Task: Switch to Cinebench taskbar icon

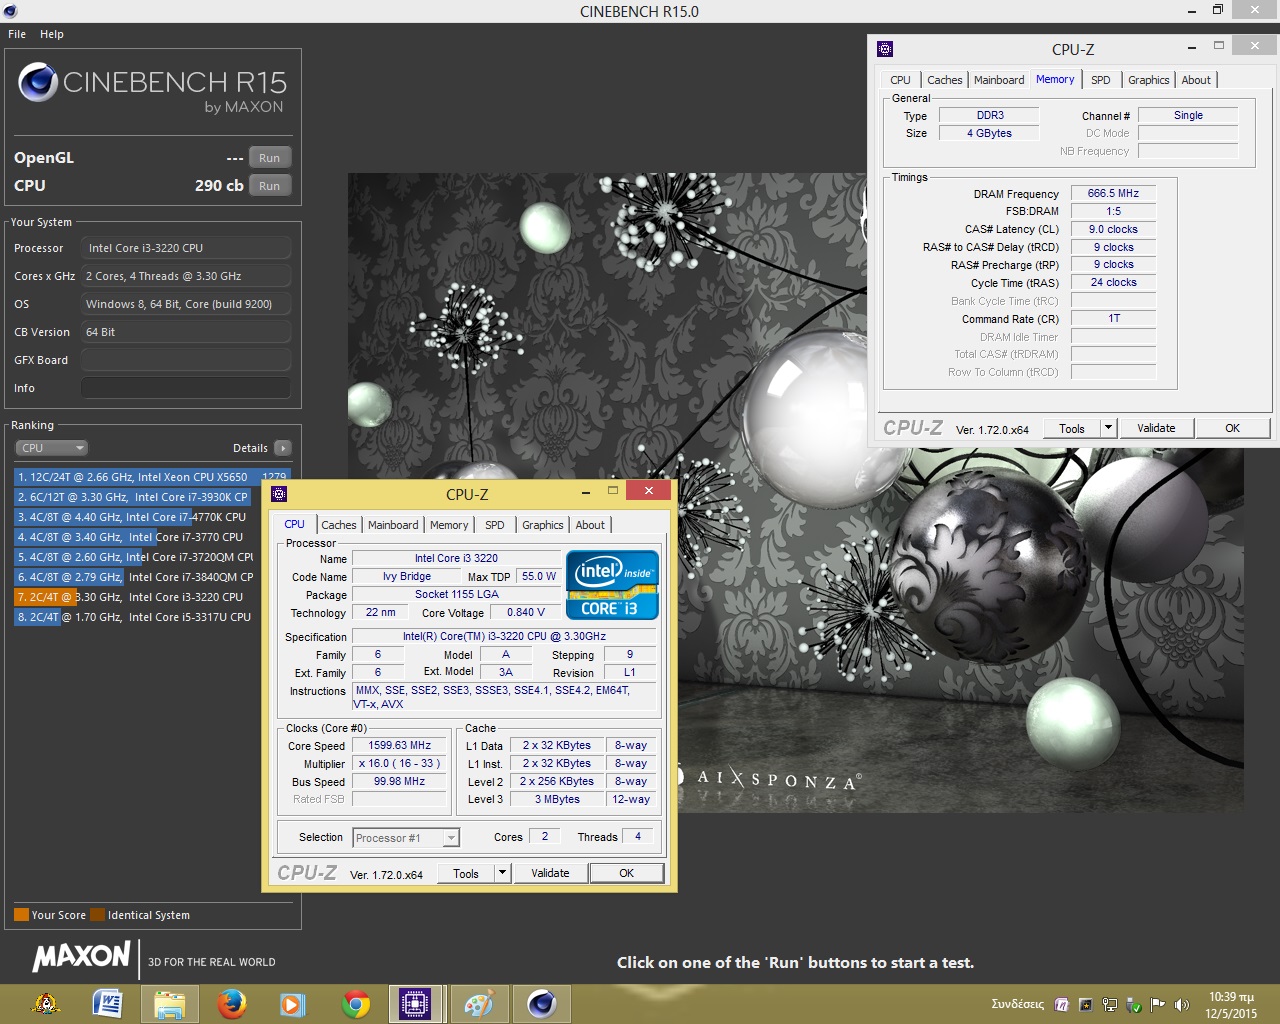Action: [x=541, y=1003]
